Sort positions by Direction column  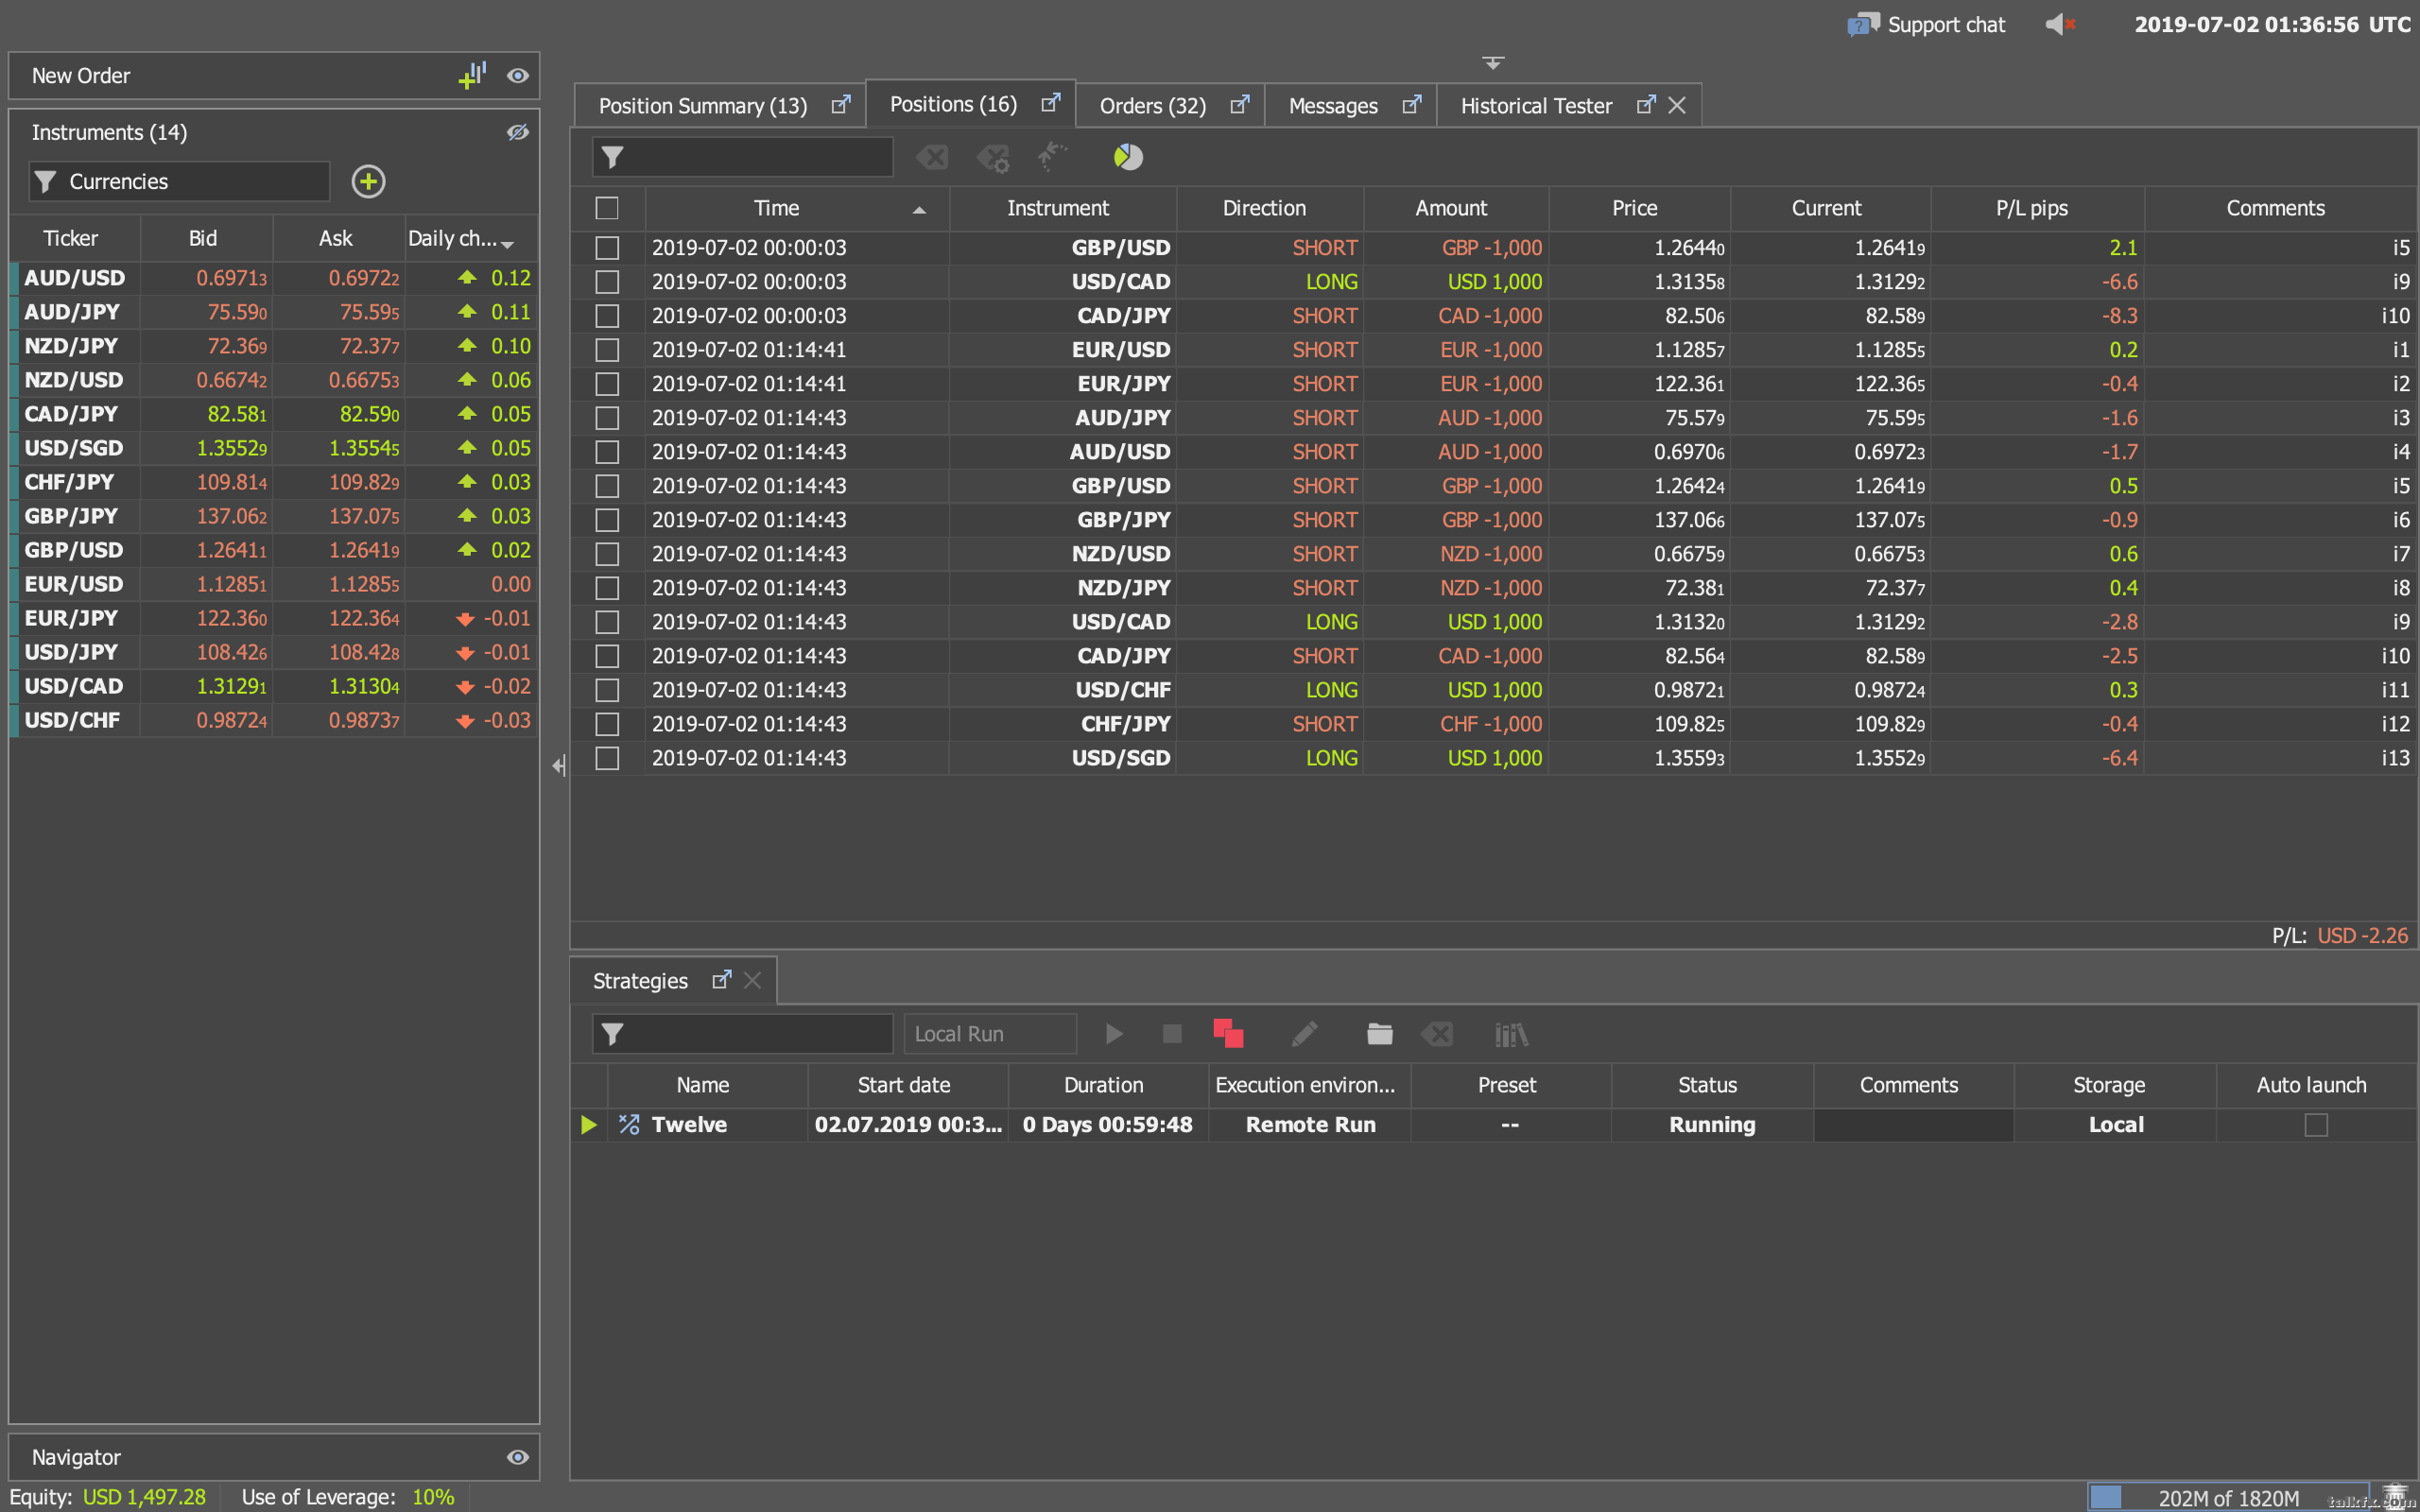point(1264,208)
